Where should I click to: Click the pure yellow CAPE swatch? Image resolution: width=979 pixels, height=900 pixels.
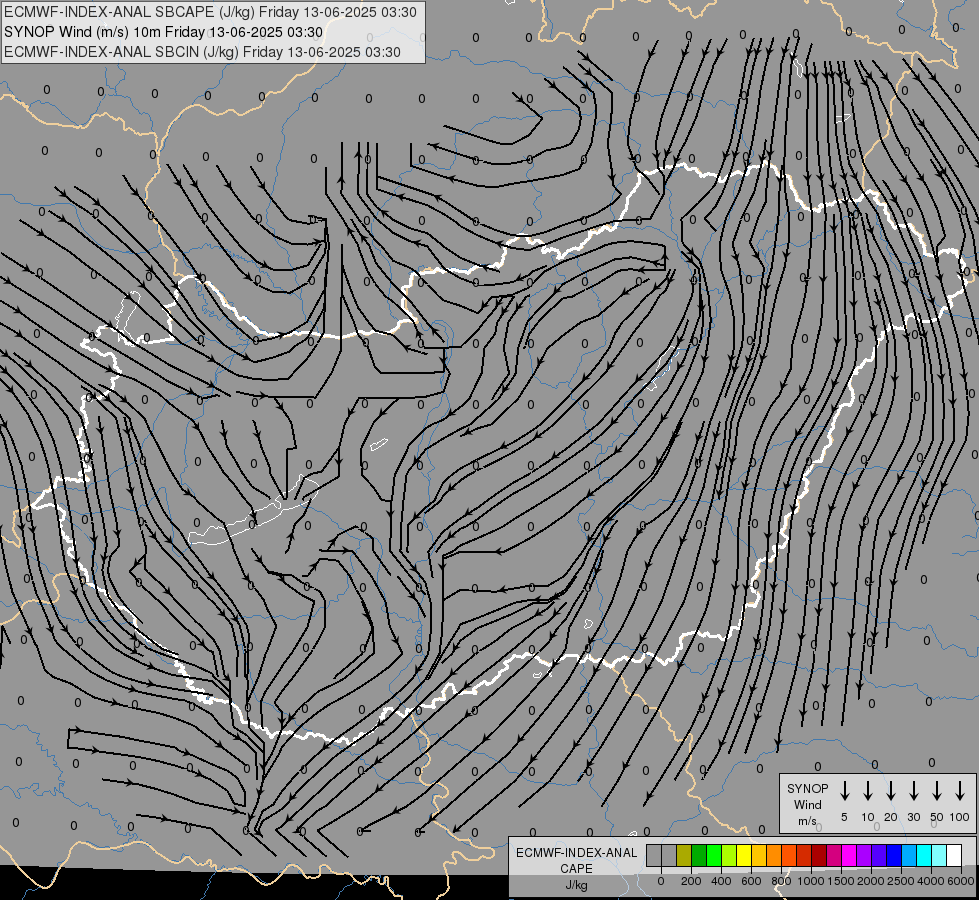click(744, 855)
